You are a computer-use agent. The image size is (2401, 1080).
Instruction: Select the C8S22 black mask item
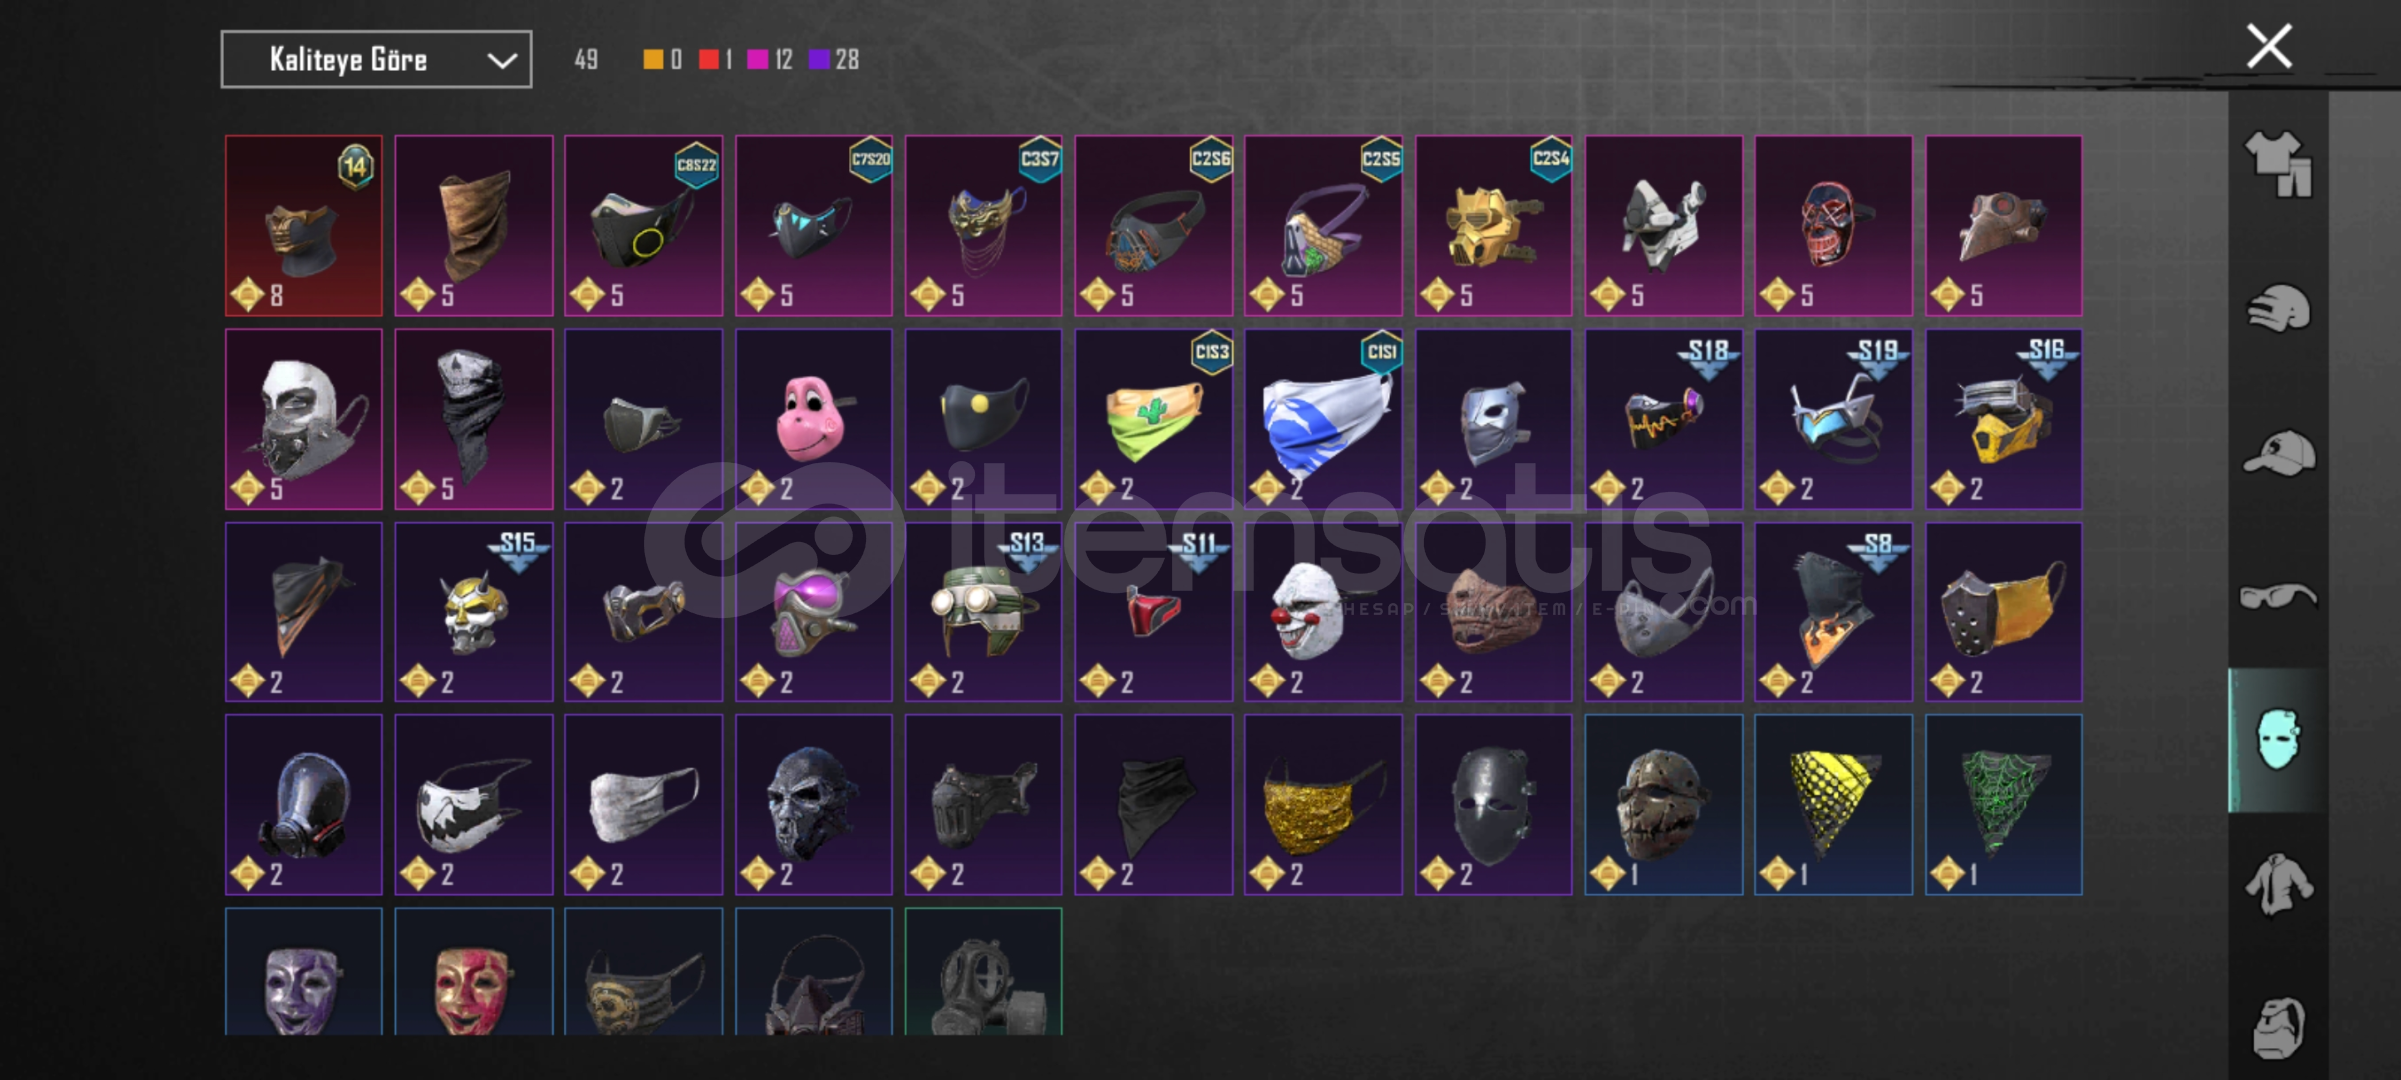coord(644,226)
